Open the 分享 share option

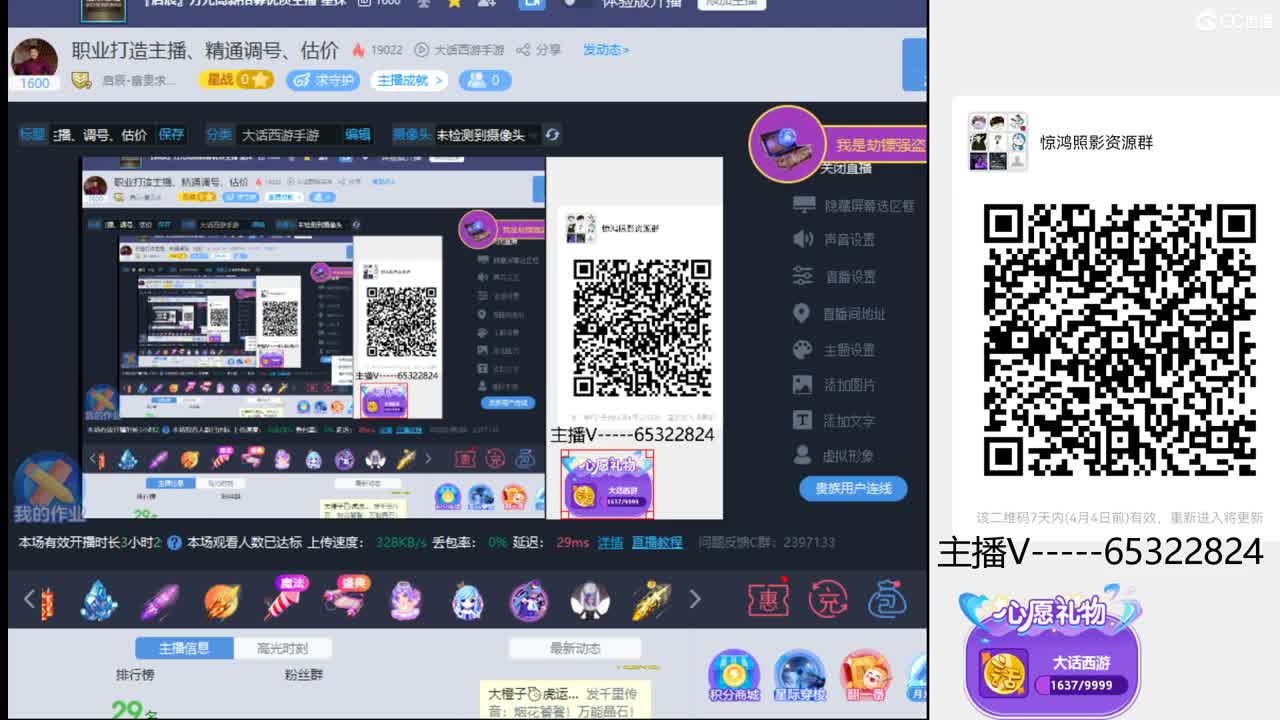pos(538,50)
